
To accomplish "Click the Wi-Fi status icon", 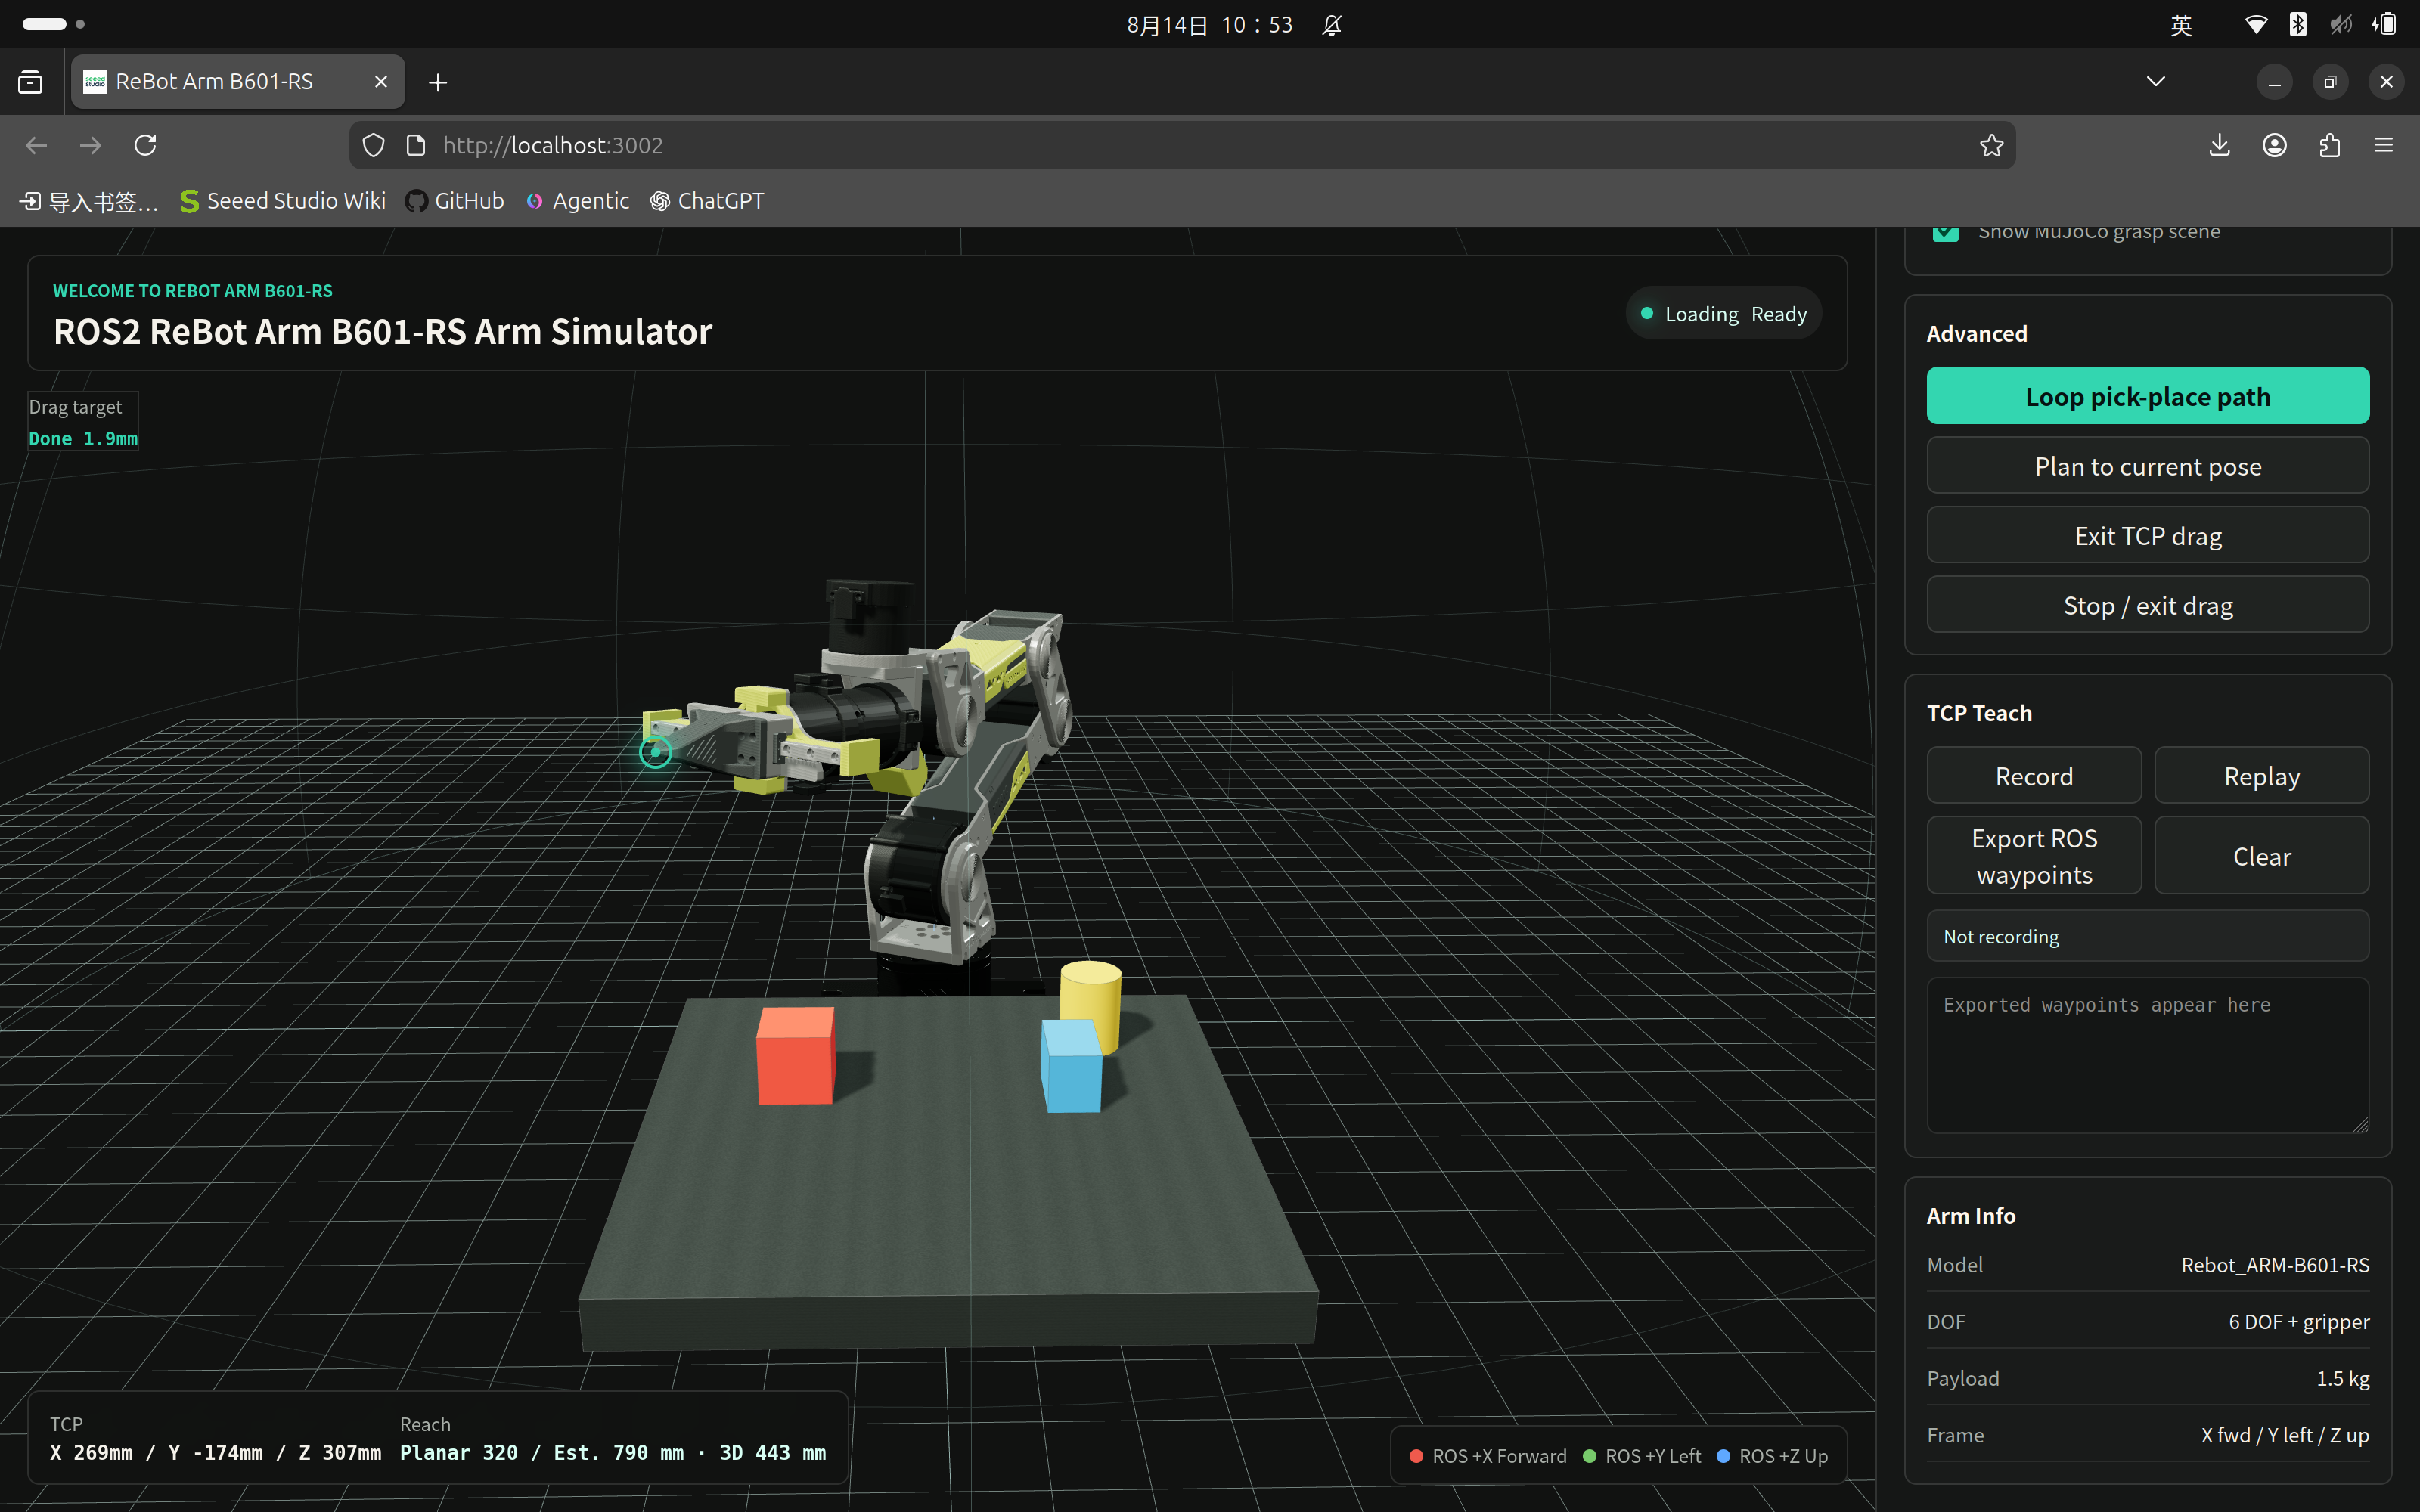I will point(2256,25).
